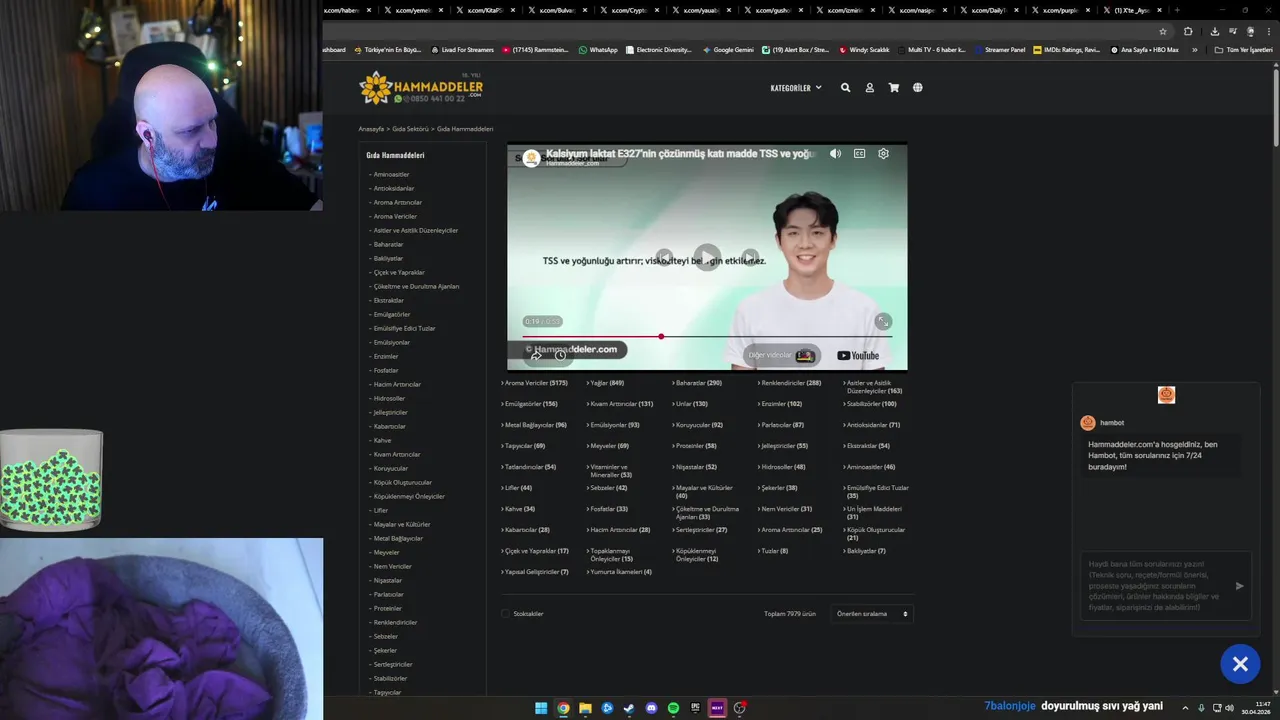Bookmark this page with the star icon
Viewport: 1280px width, 720px height.
click(1162, 31)
